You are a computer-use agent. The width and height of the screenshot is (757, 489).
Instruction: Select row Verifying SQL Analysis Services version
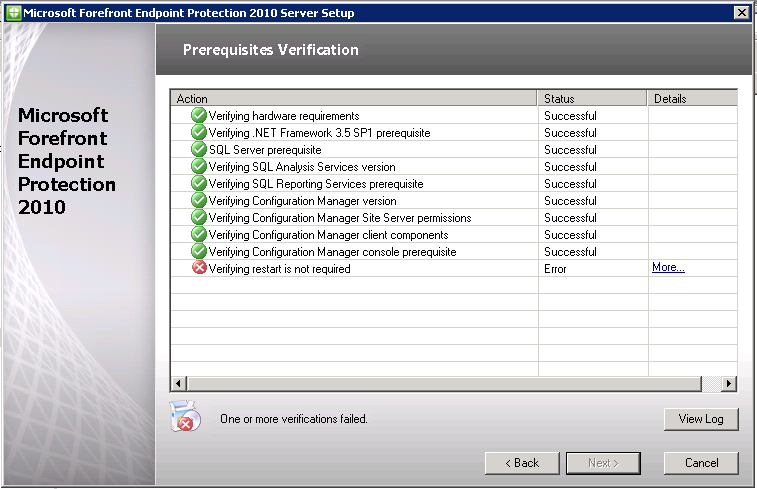pyautogui.click(x=454, y=166)
